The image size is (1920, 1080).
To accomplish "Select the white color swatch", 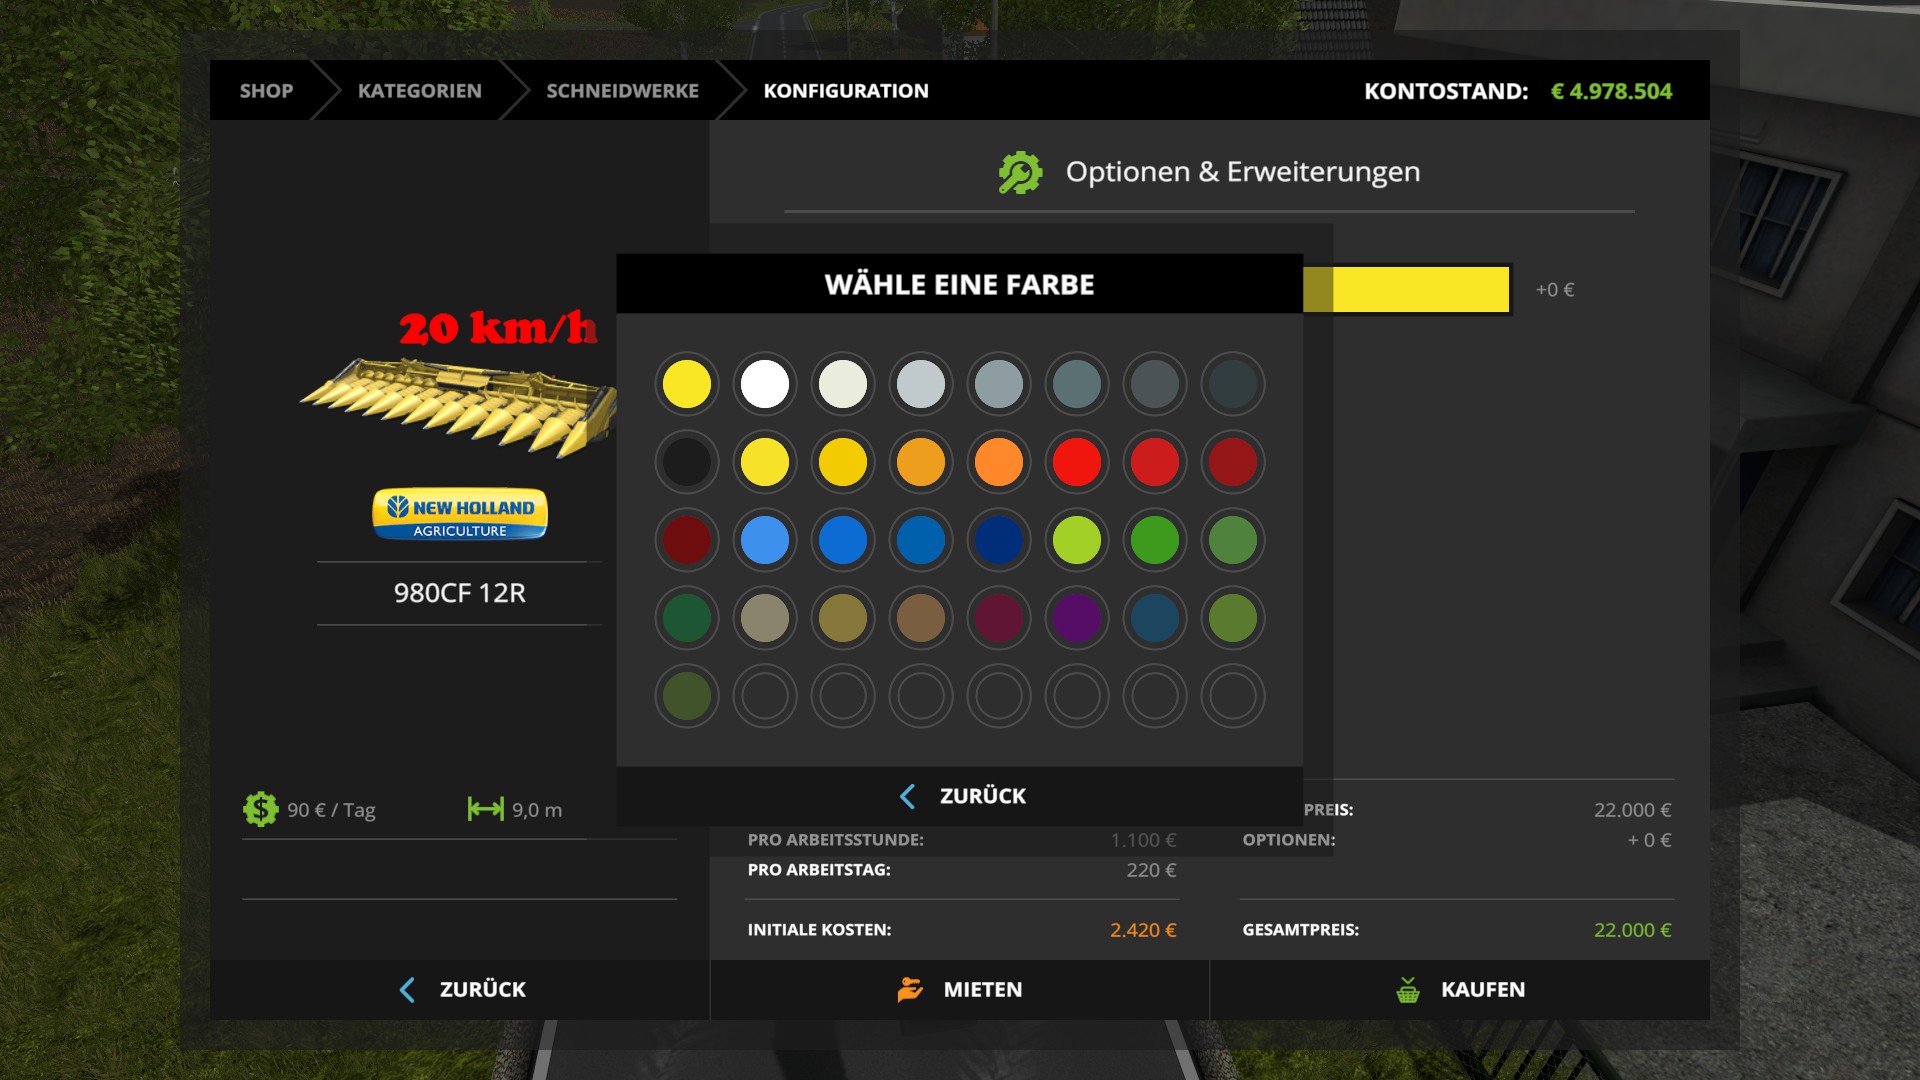I will [765, 384].
